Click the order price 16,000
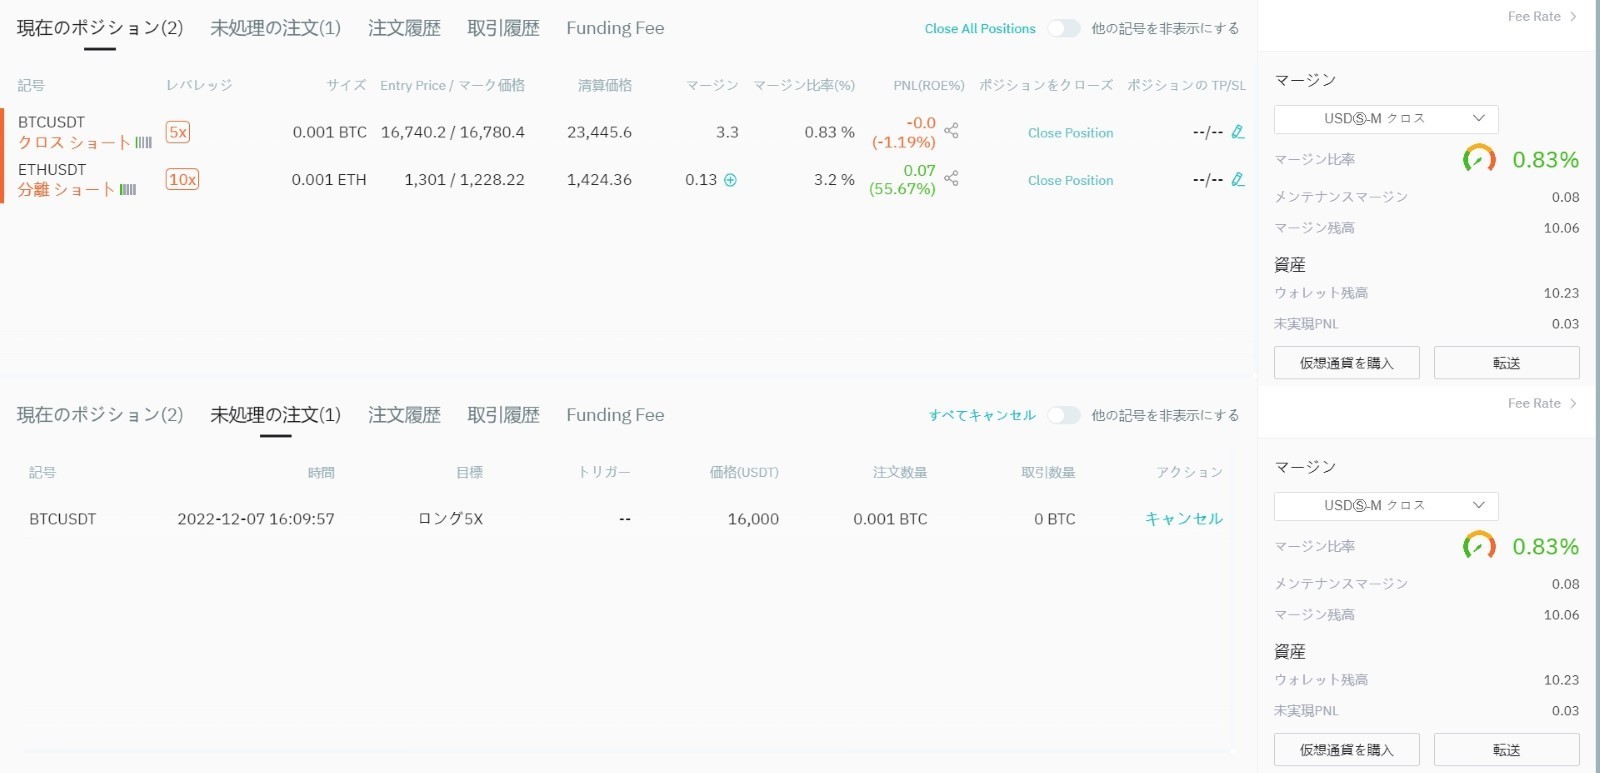The width and height of the screenshot is (1600, 773). tap(753, 519)
